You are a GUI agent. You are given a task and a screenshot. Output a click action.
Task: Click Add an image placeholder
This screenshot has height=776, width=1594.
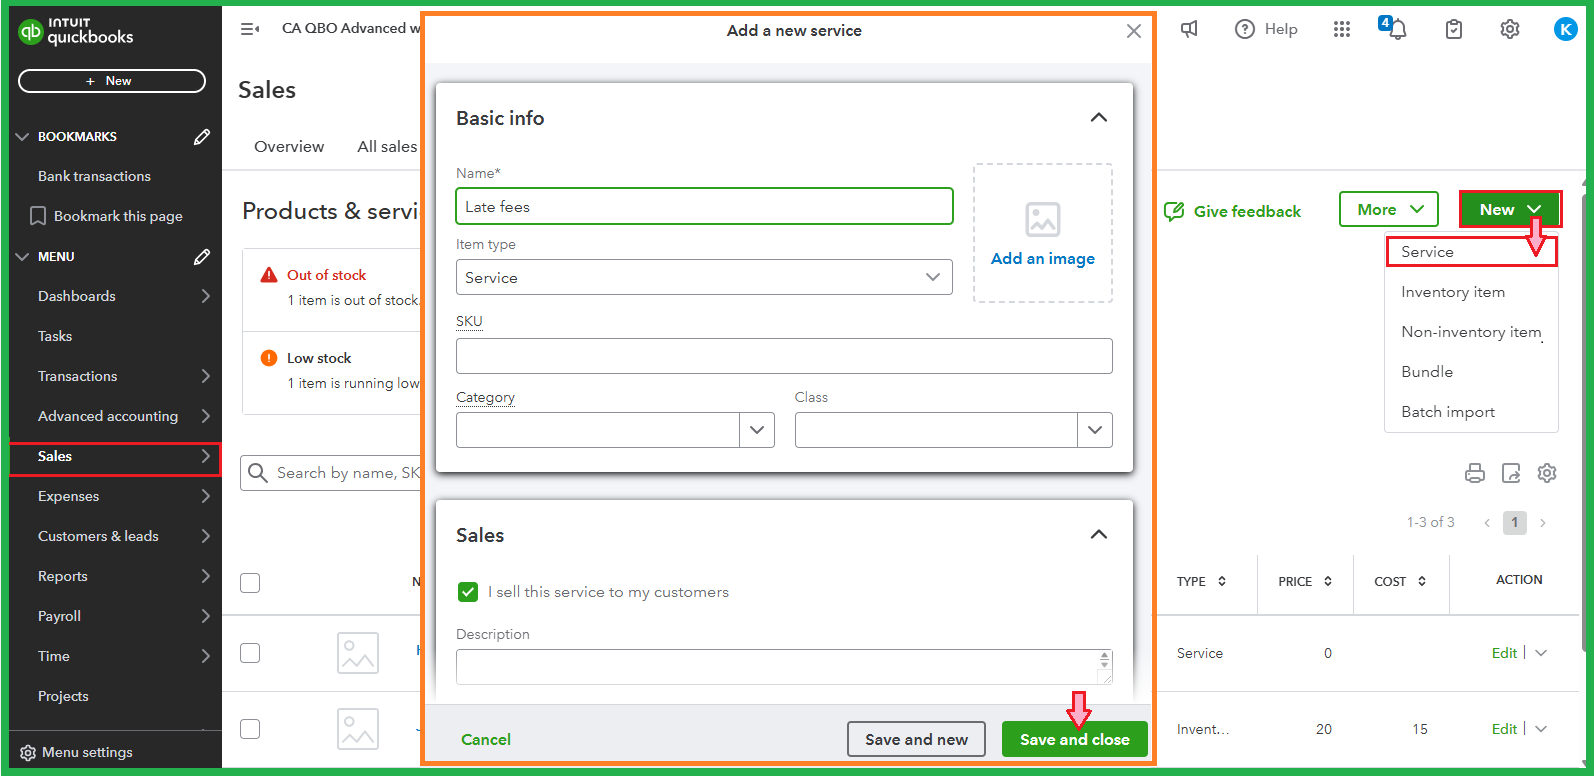(x=1042, y=234)
